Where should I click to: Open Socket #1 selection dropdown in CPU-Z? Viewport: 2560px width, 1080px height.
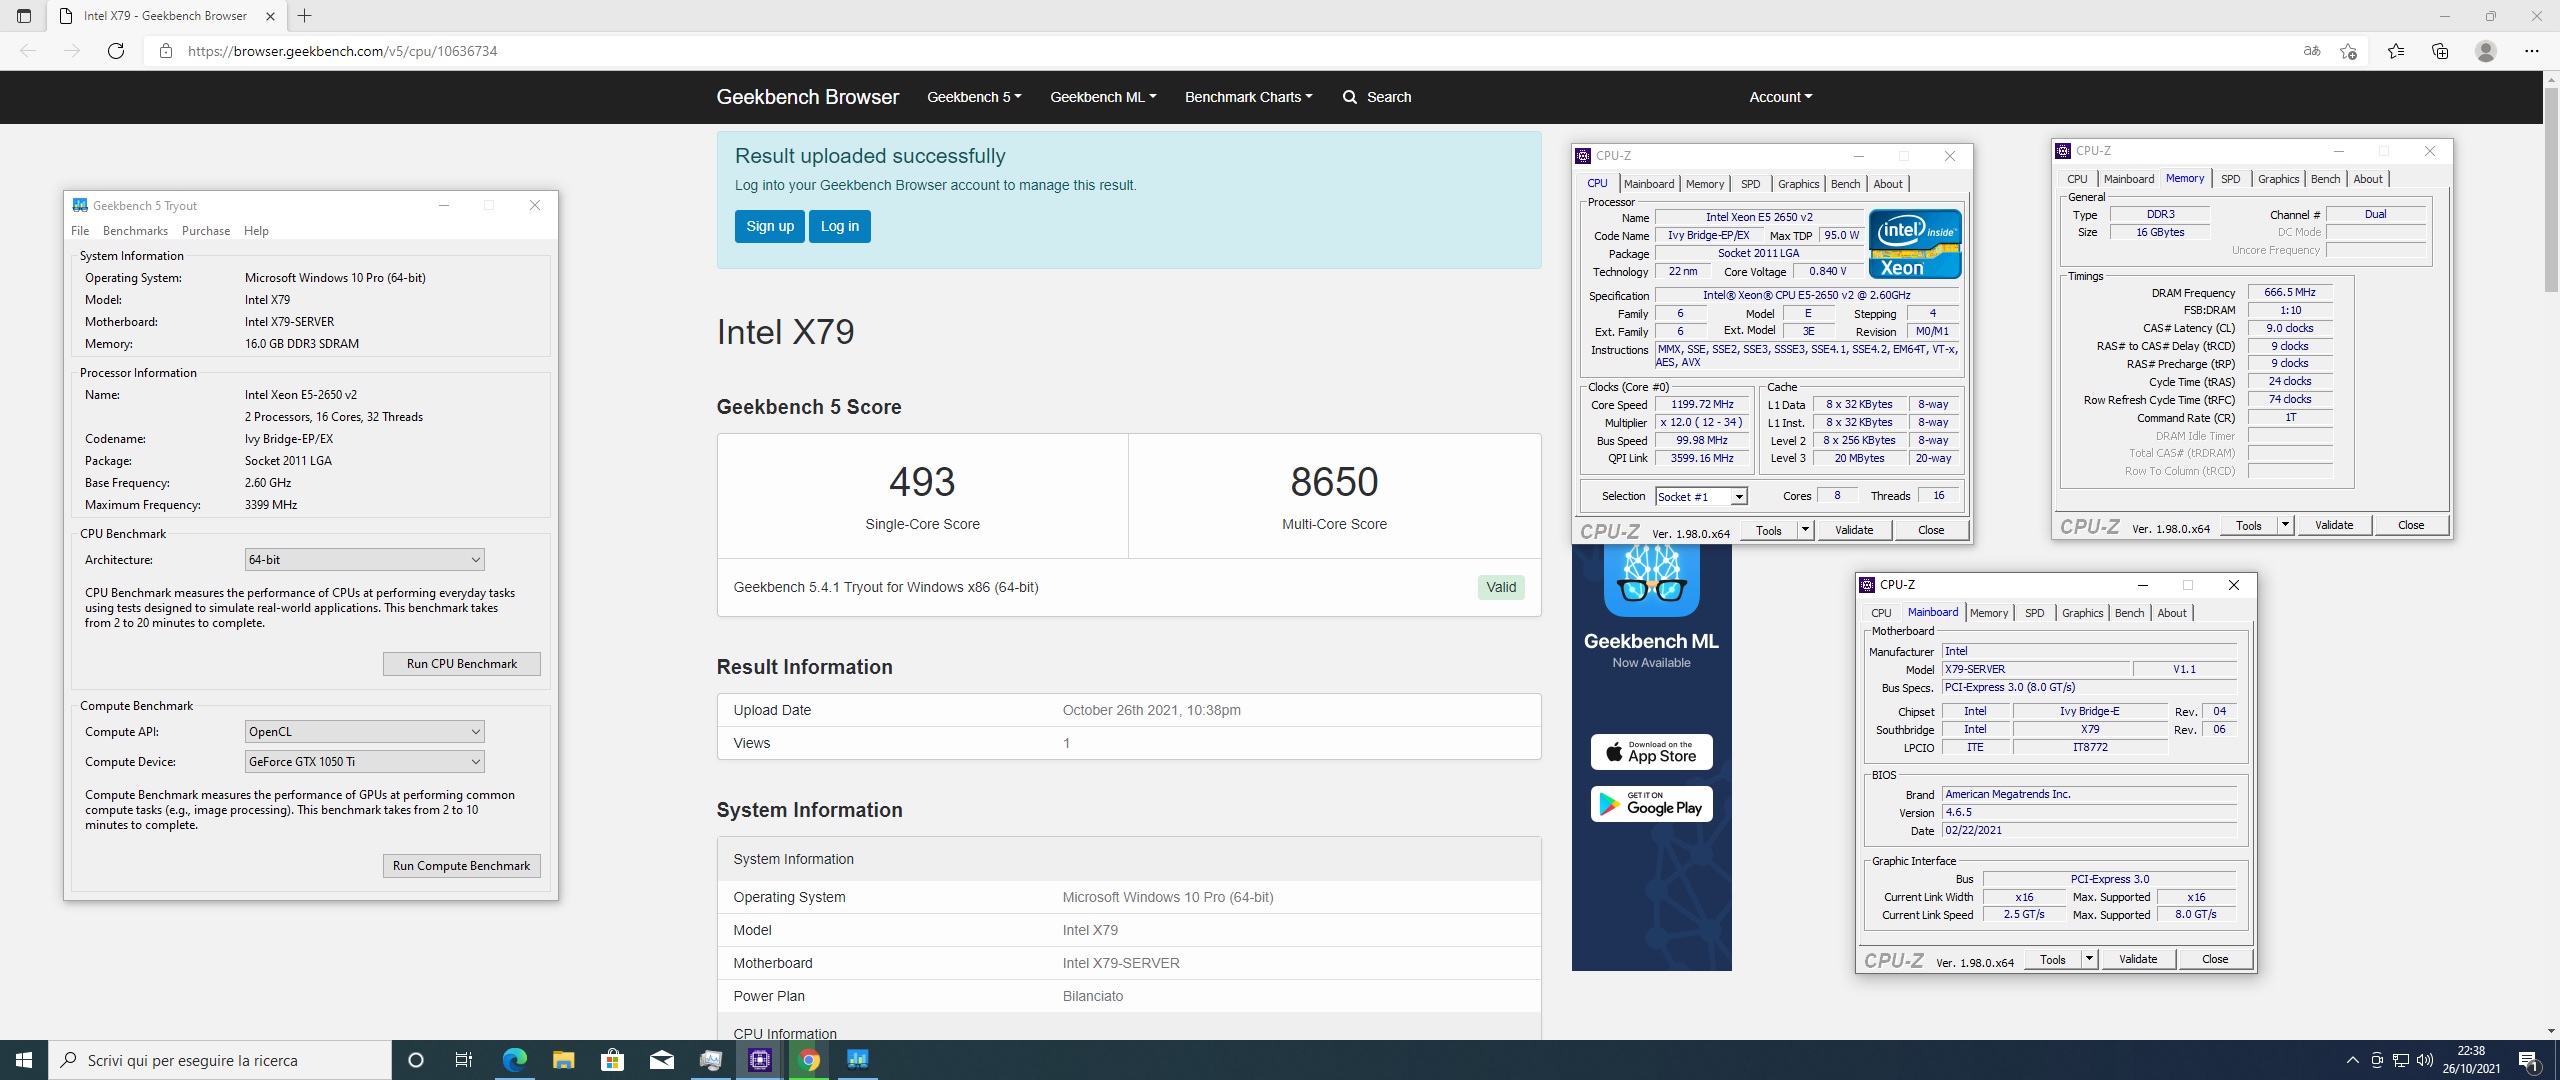pos(1701,496)
